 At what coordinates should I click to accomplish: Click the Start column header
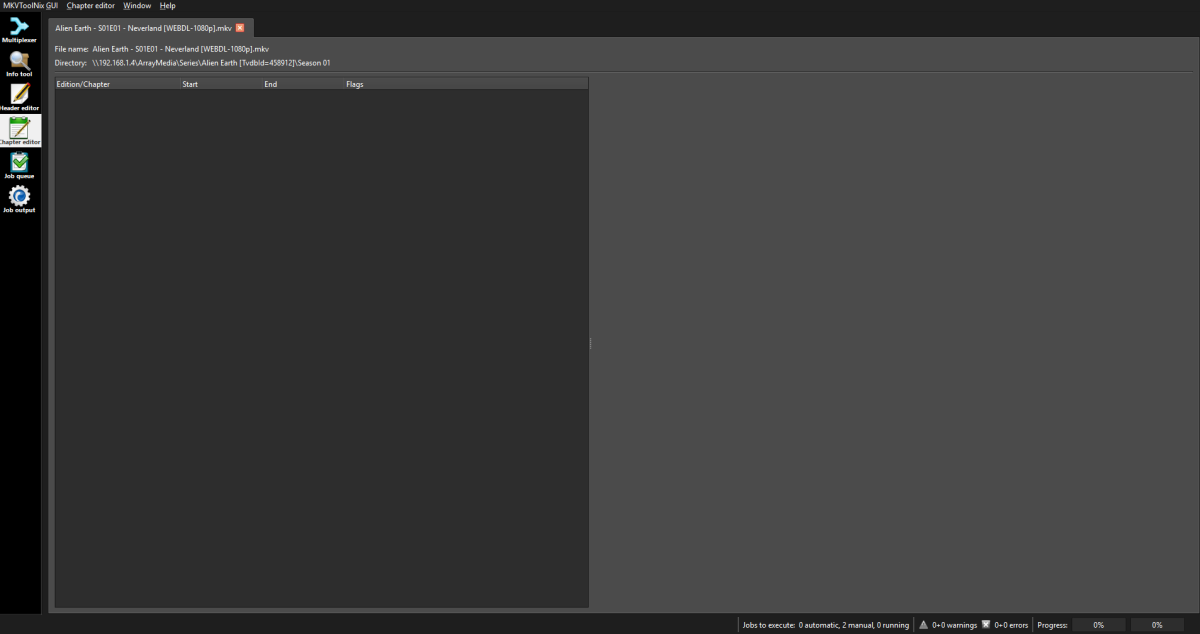point(190,84)
